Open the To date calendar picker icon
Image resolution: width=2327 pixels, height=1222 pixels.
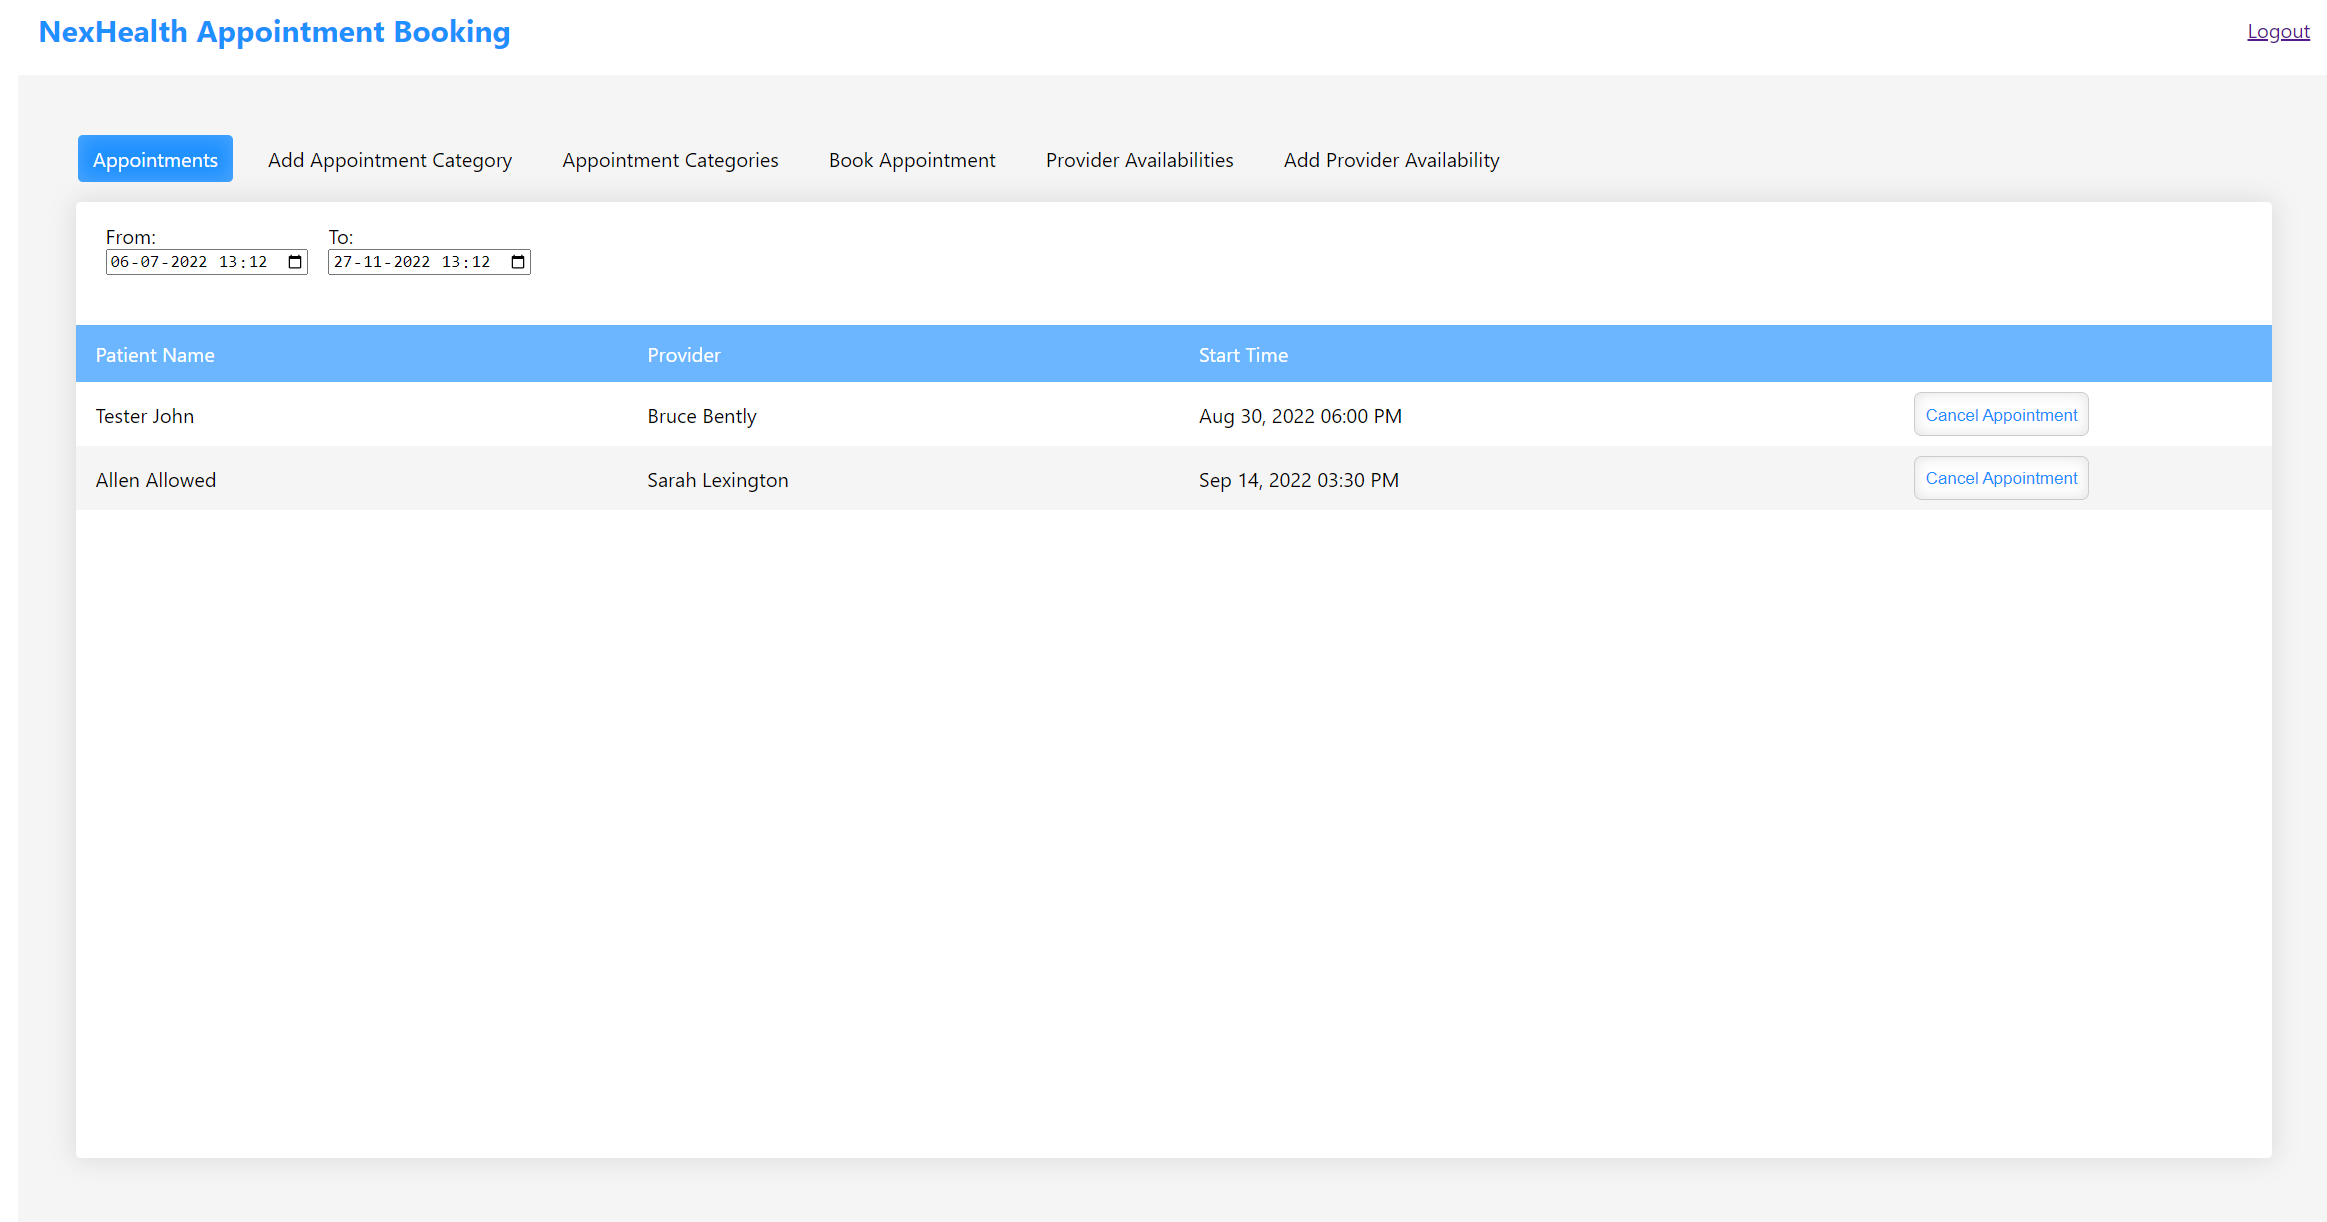click(518, 262)
